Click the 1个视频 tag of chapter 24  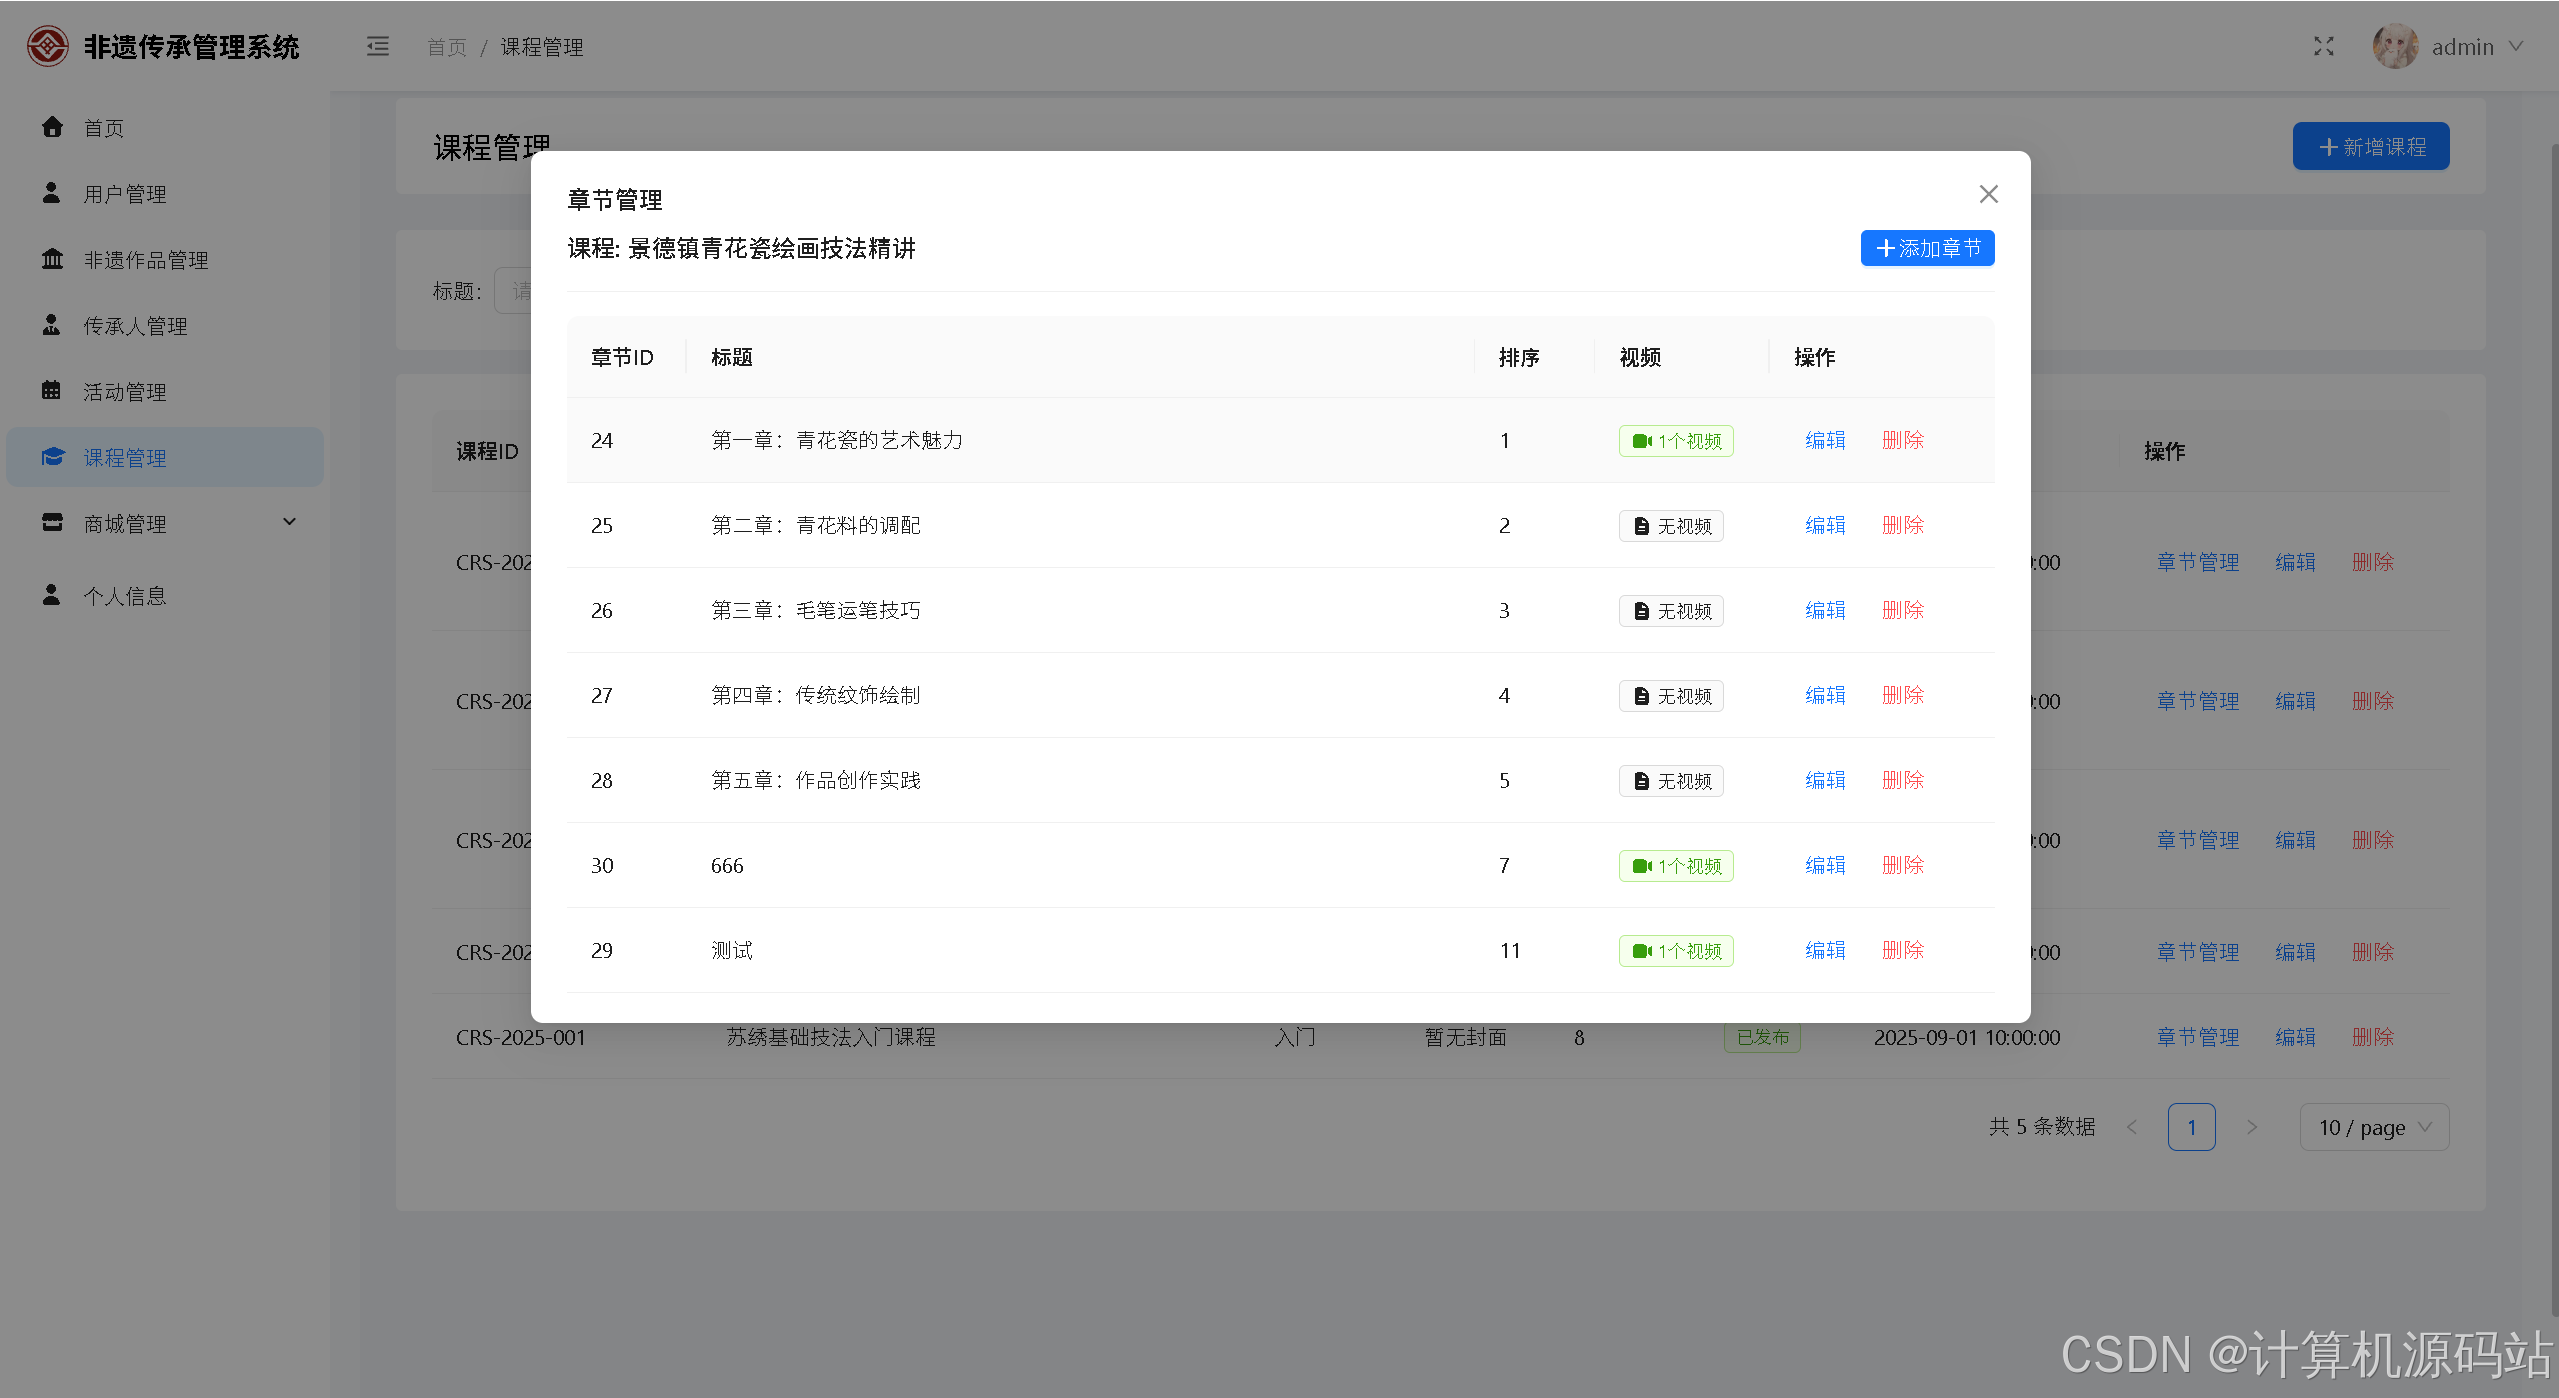(x=1676, y=441)
